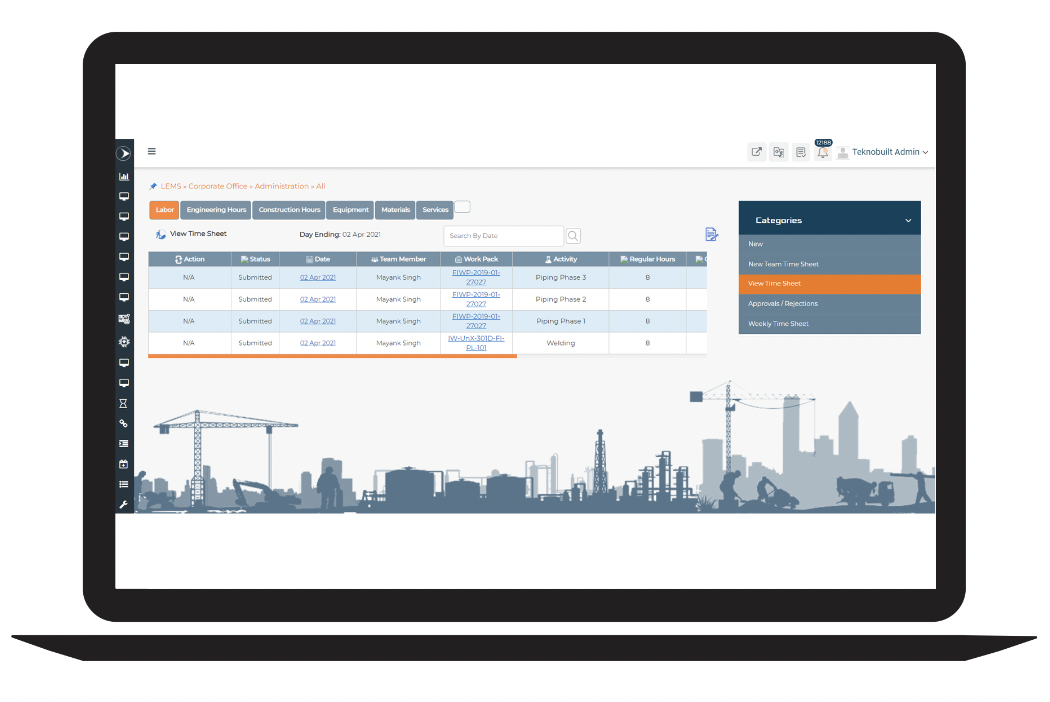Open the Teknobuilt Admin user dropdown
1050x702 pixels.
tap(883, 152)
